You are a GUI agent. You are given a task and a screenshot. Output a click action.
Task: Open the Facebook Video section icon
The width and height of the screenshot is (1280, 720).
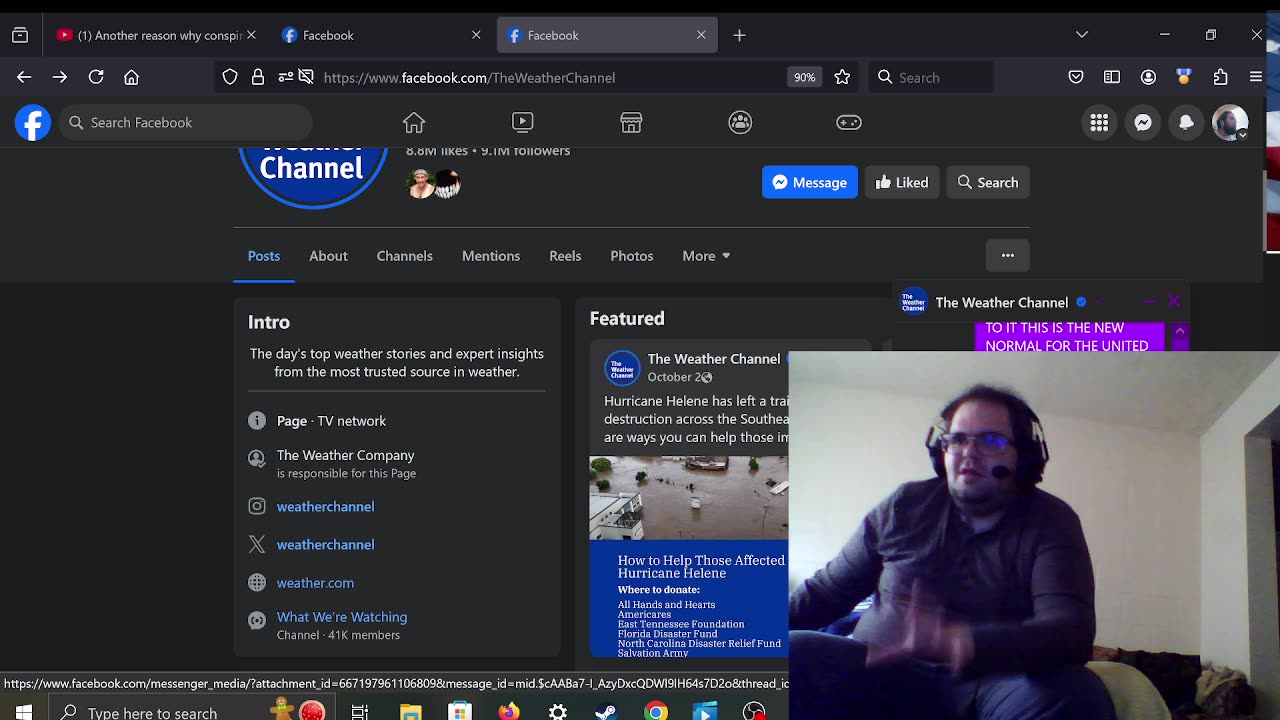coord(522,122)
